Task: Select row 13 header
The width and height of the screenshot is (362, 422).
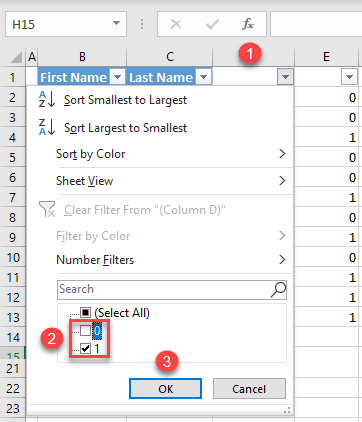Action: [12, 317]
